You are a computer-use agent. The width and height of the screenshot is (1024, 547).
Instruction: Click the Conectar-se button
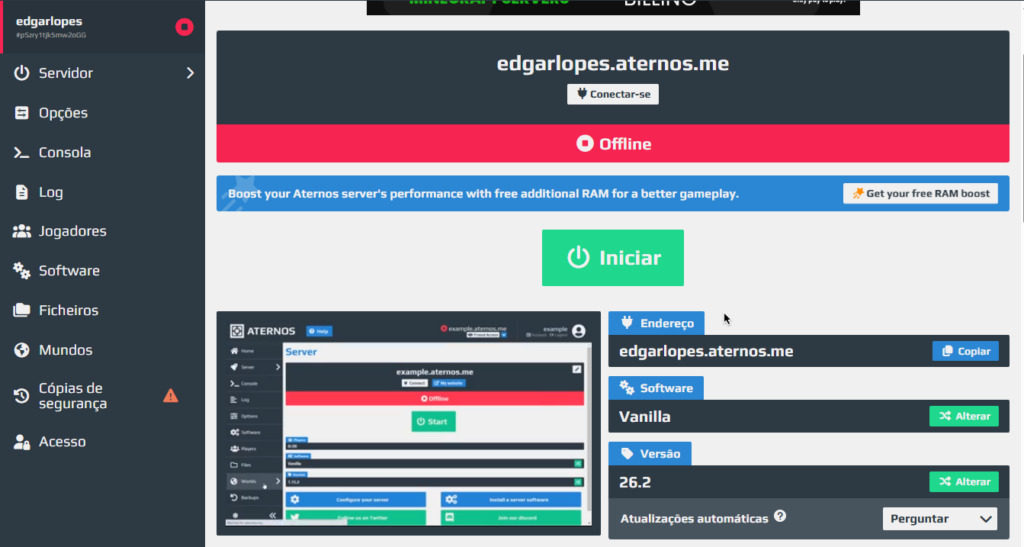point(613,94)
